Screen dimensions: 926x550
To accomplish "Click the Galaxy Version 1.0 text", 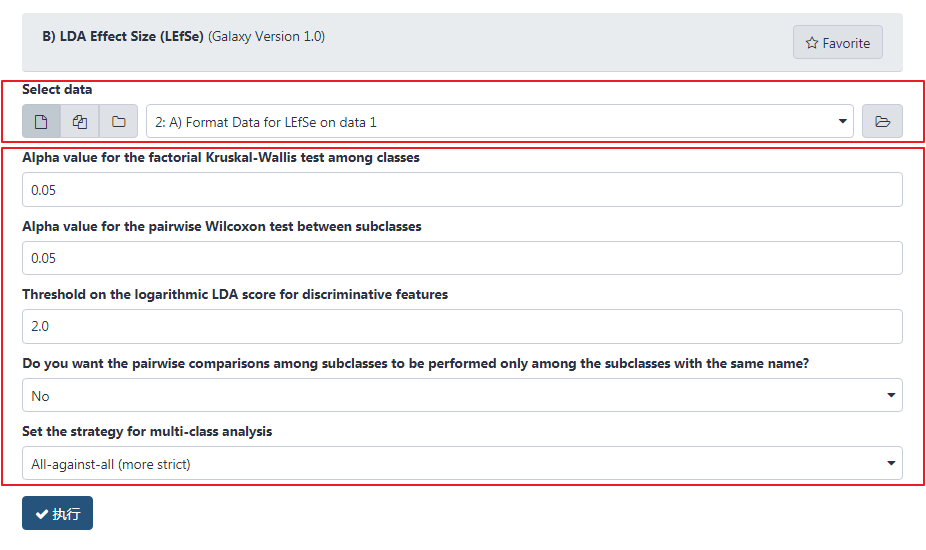I will 266,37.
